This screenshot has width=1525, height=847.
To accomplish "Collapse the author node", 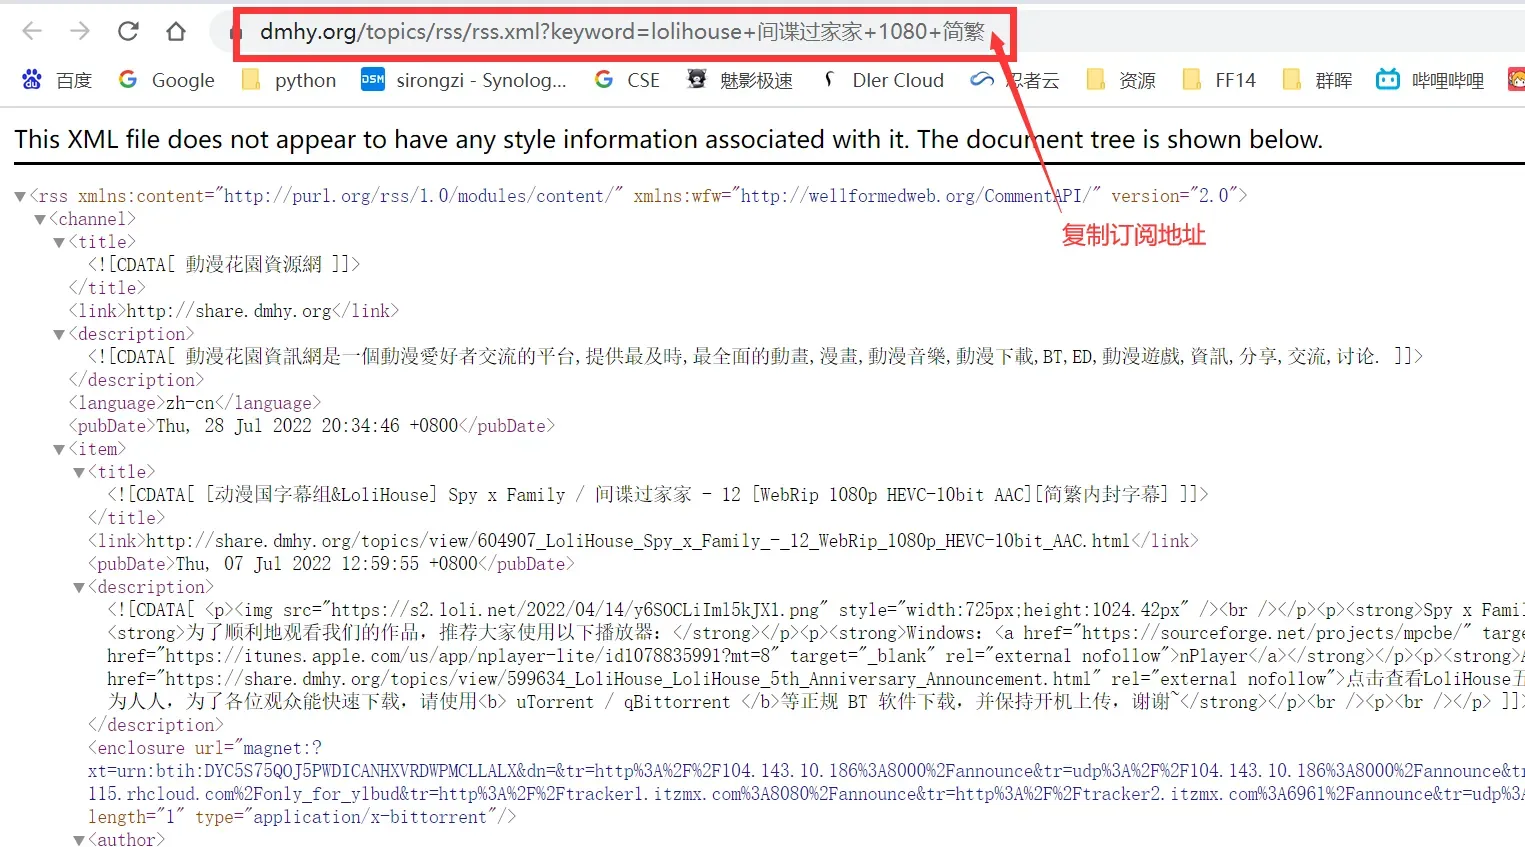I will [x=79, y=841].
